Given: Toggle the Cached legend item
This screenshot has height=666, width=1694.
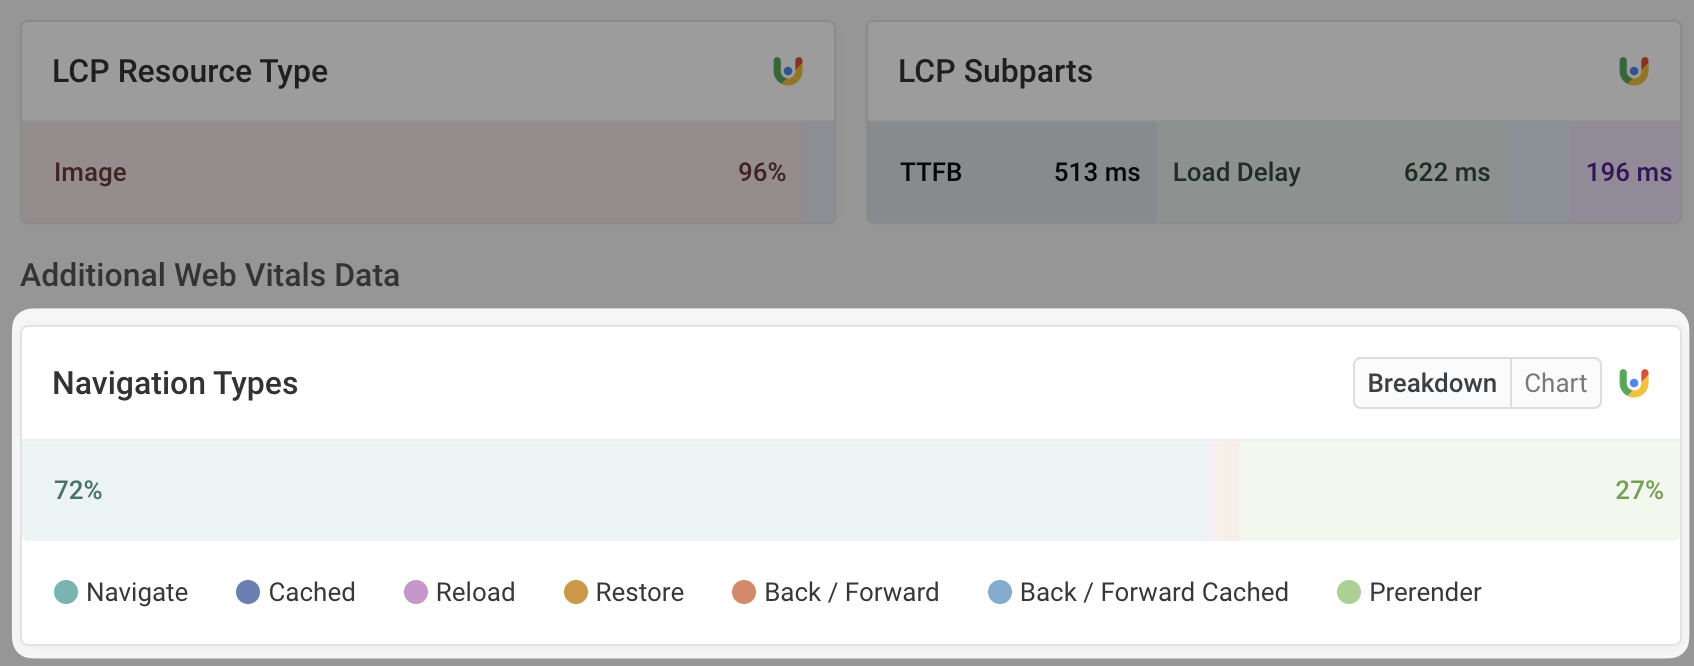Looking at the screenshot, I should click(x=296, y=592).
